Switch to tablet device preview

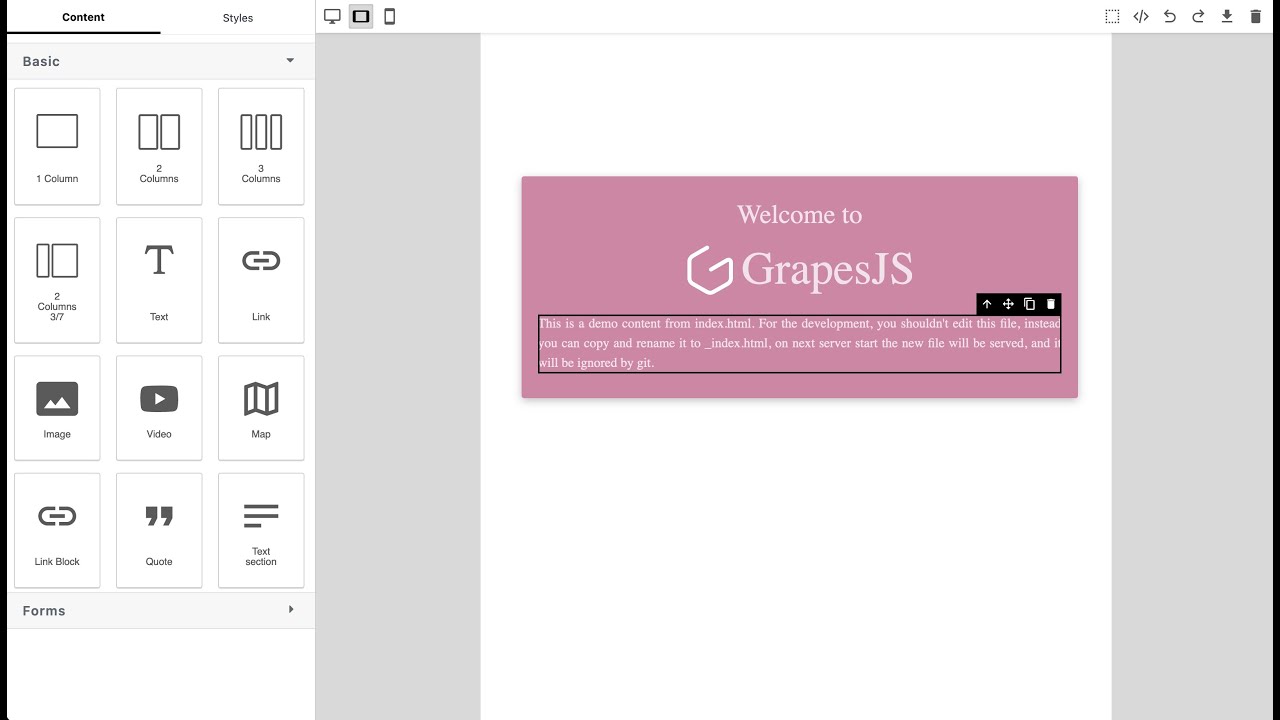coord(361,16)
